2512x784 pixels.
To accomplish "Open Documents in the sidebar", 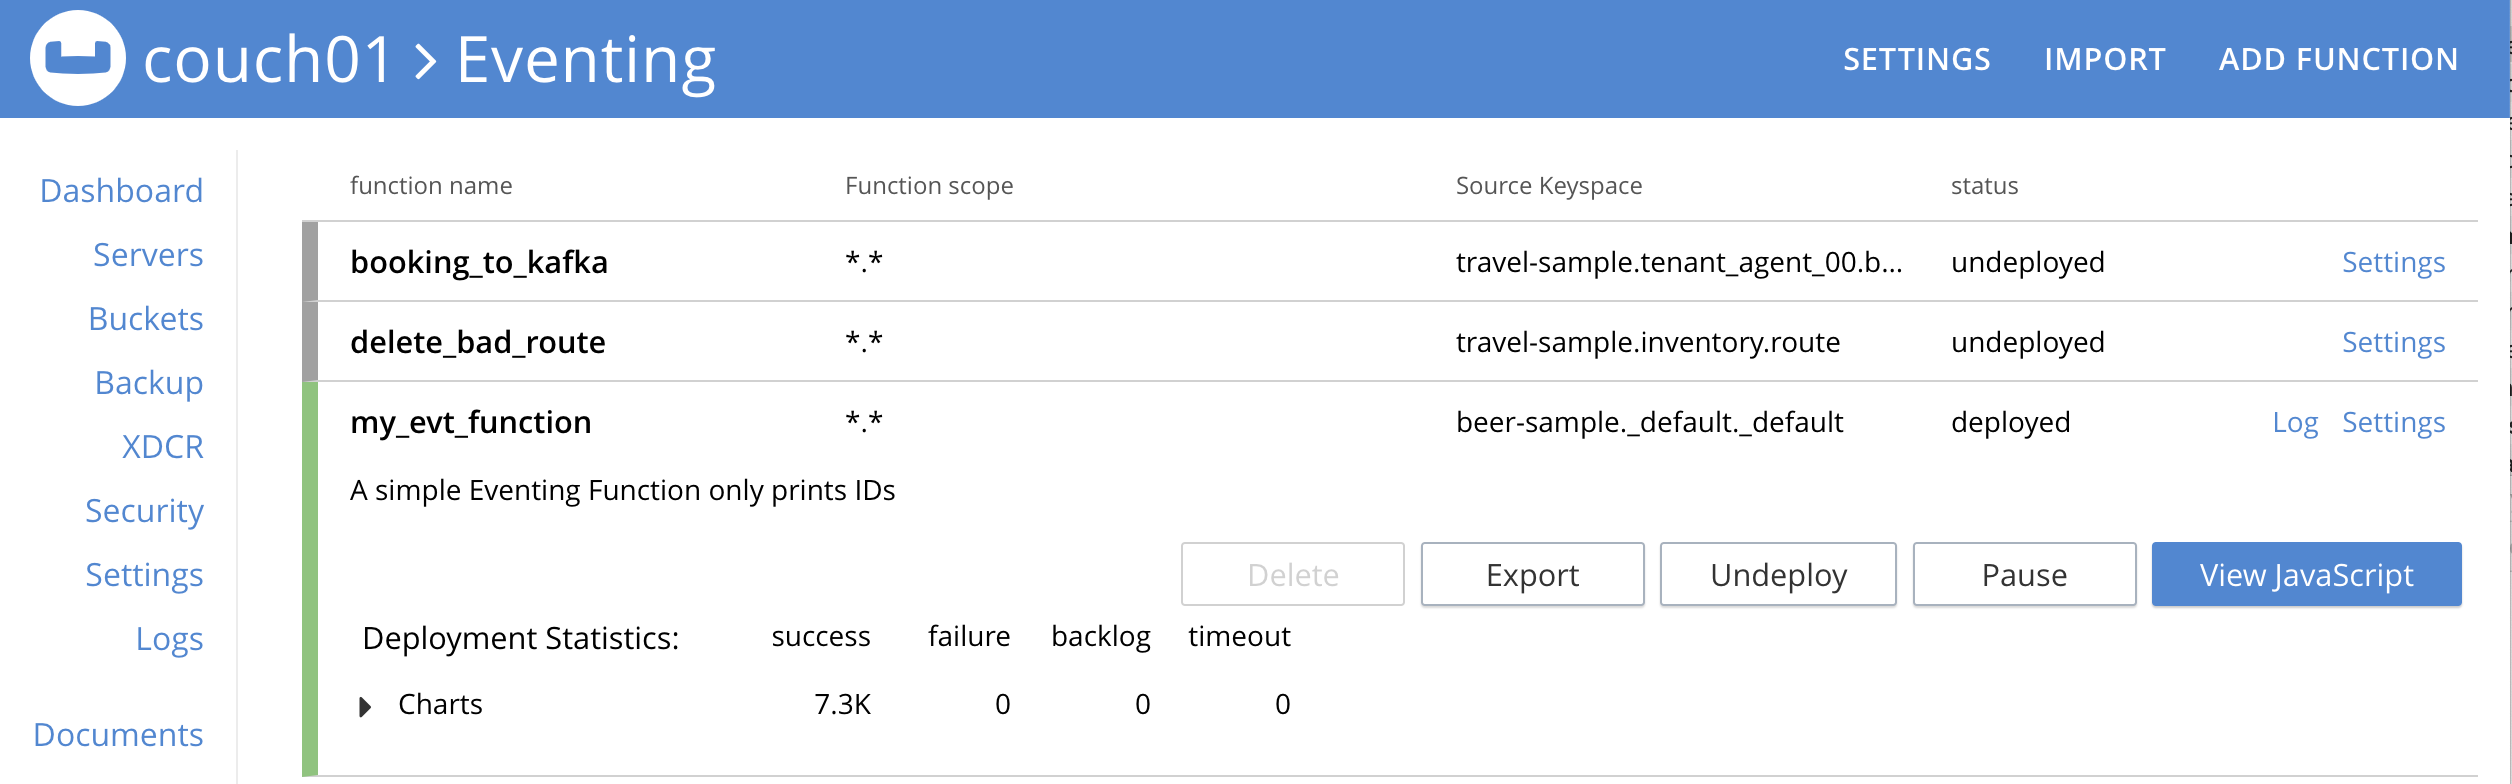I will 118,735.
